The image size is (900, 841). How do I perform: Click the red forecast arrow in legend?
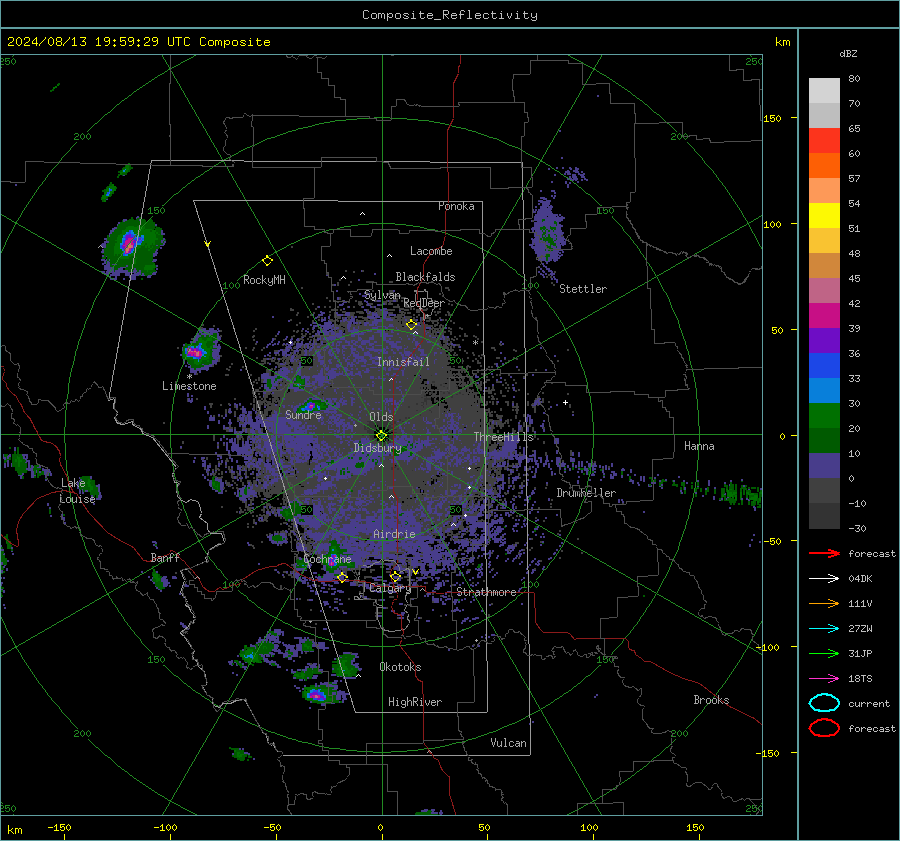824,553
